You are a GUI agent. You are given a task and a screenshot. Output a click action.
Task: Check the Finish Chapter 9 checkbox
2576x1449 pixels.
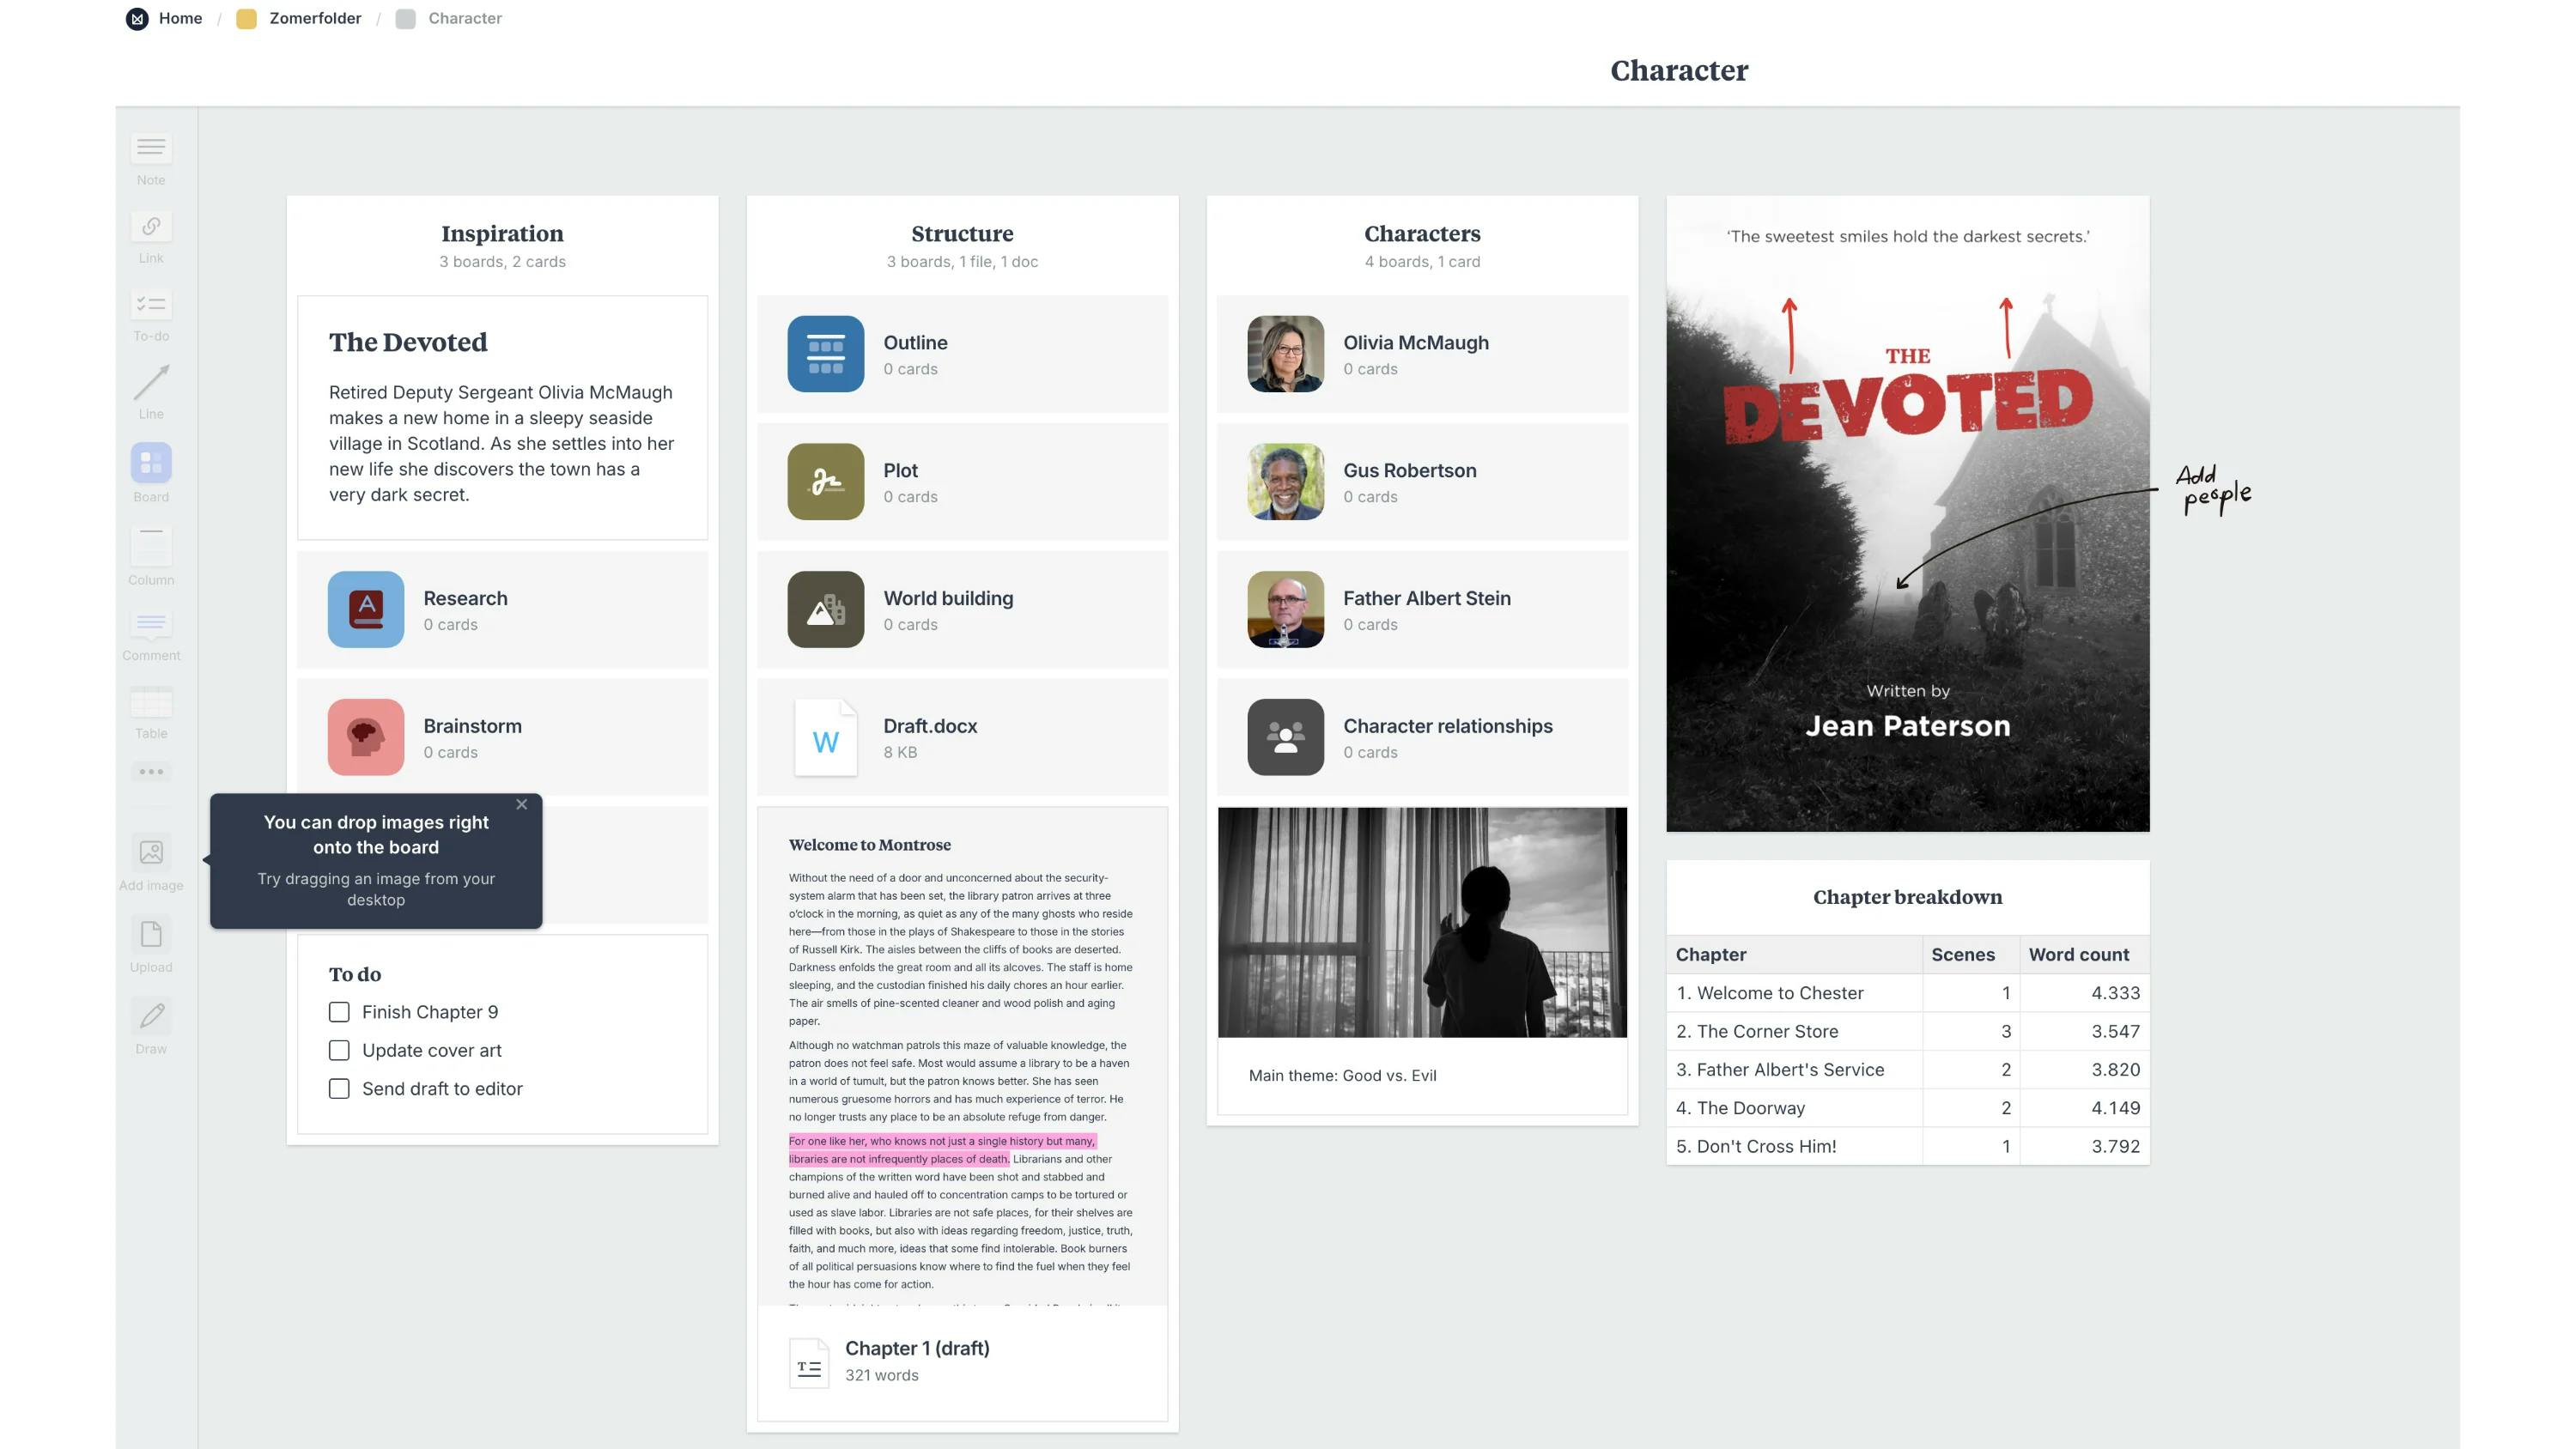coord(339,1012)
